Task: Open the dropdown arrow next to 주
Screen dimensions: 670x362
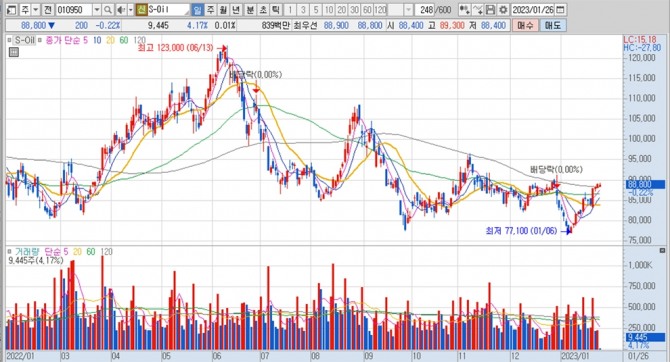Action: [x=35, y=10]
